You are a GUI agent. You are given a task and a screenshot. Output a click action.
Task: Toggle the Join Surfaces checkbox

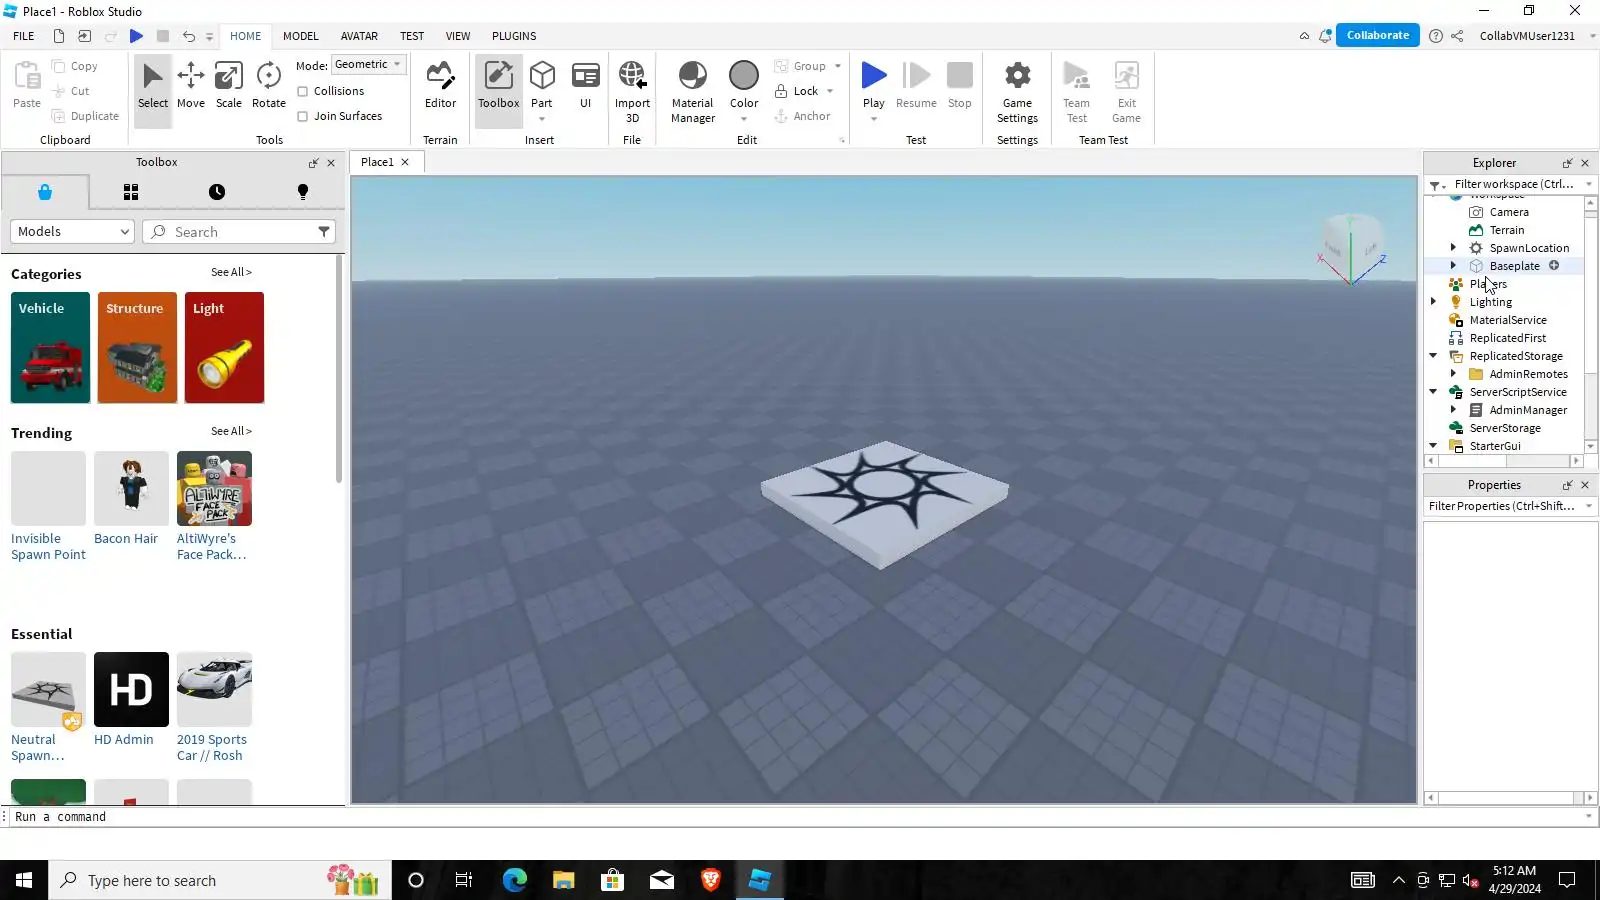coord(303,116)
